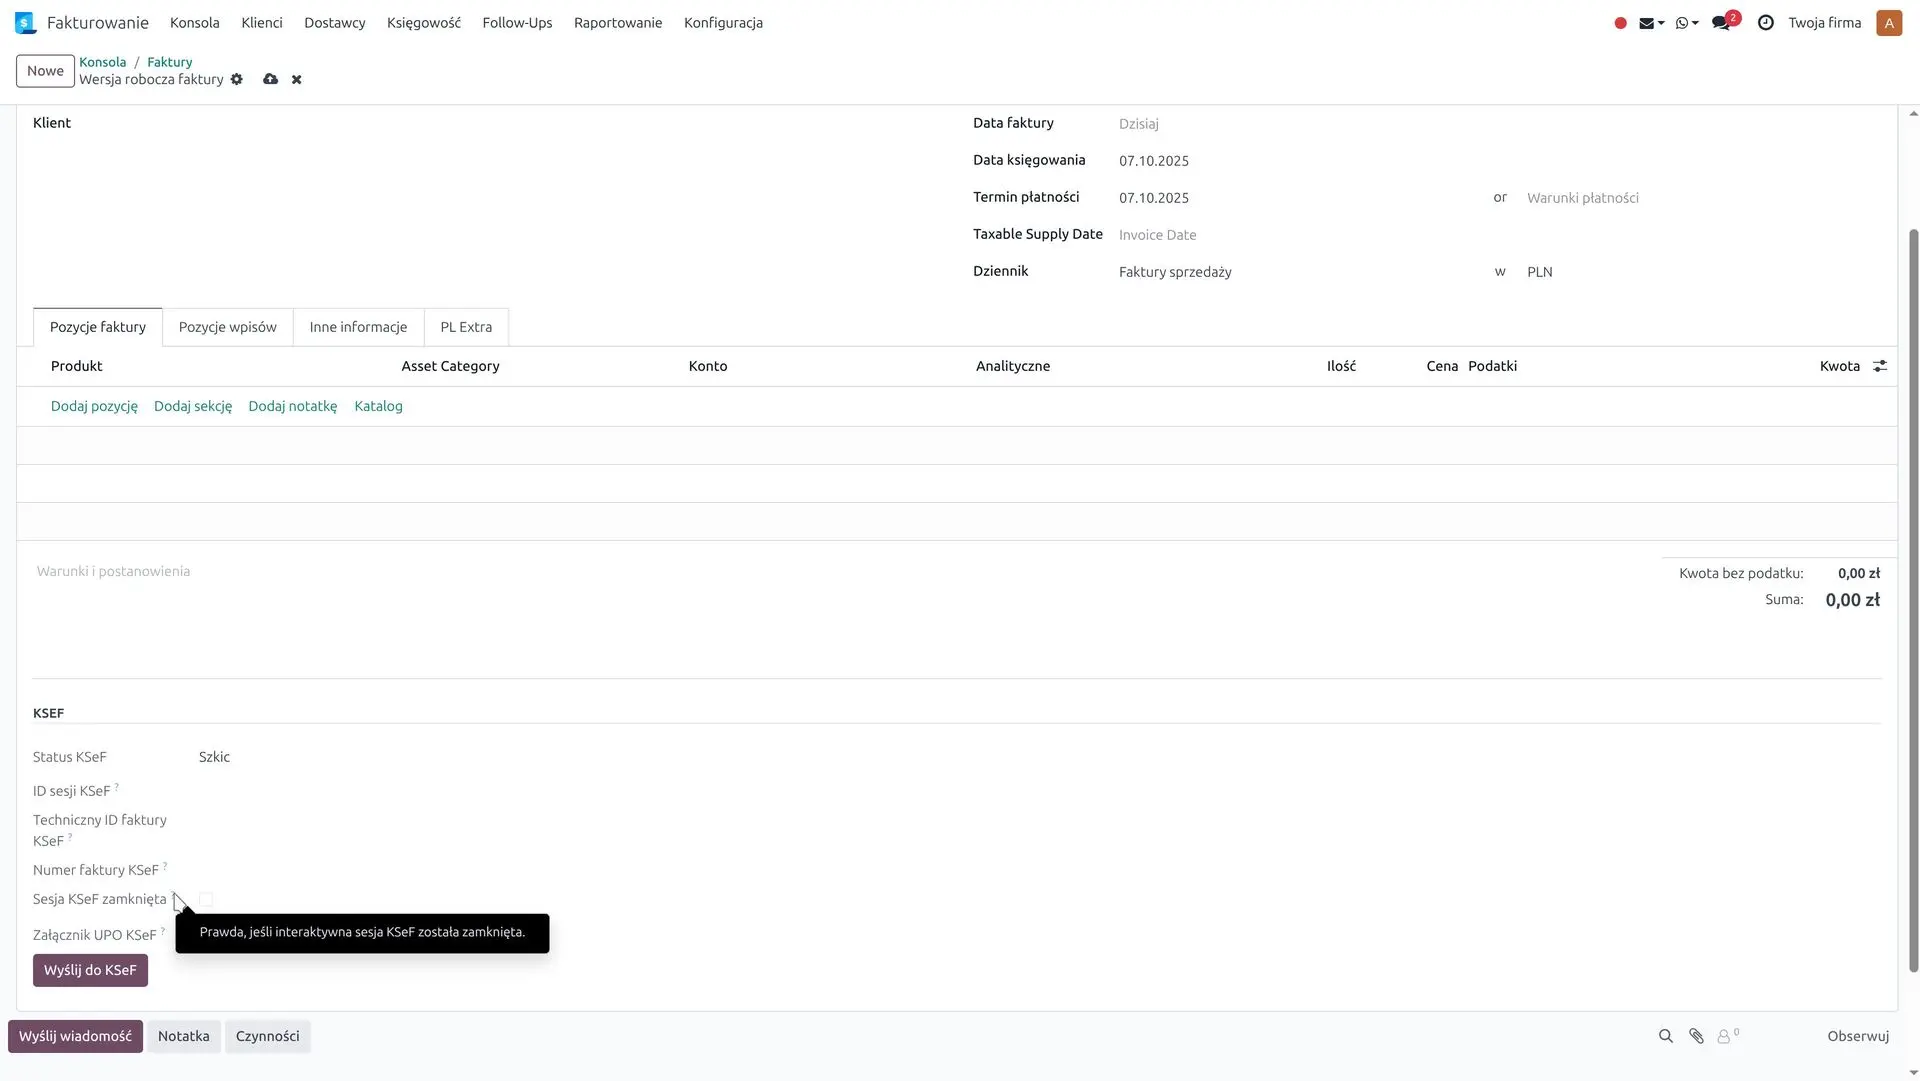
Task: Click the search icon in the chatter bar
Action: 1666,1036
